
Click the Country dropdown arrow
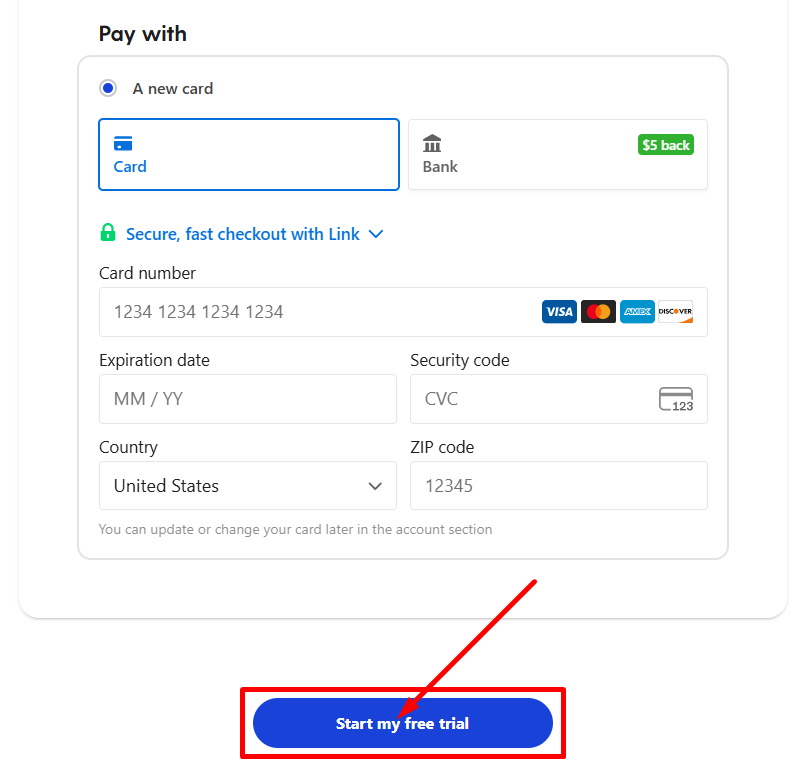tap(375, 486)
